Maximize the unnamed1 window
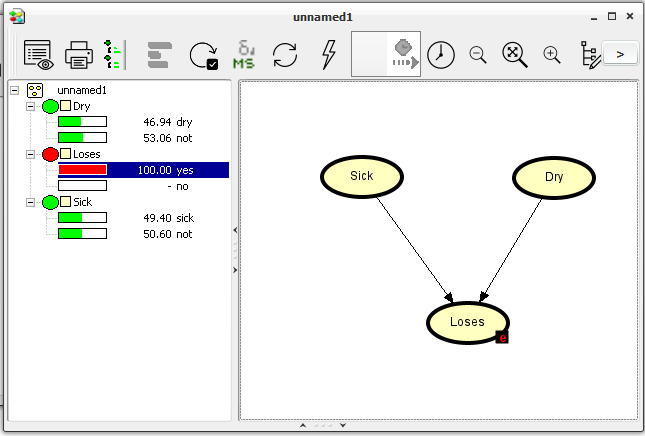 612,16
